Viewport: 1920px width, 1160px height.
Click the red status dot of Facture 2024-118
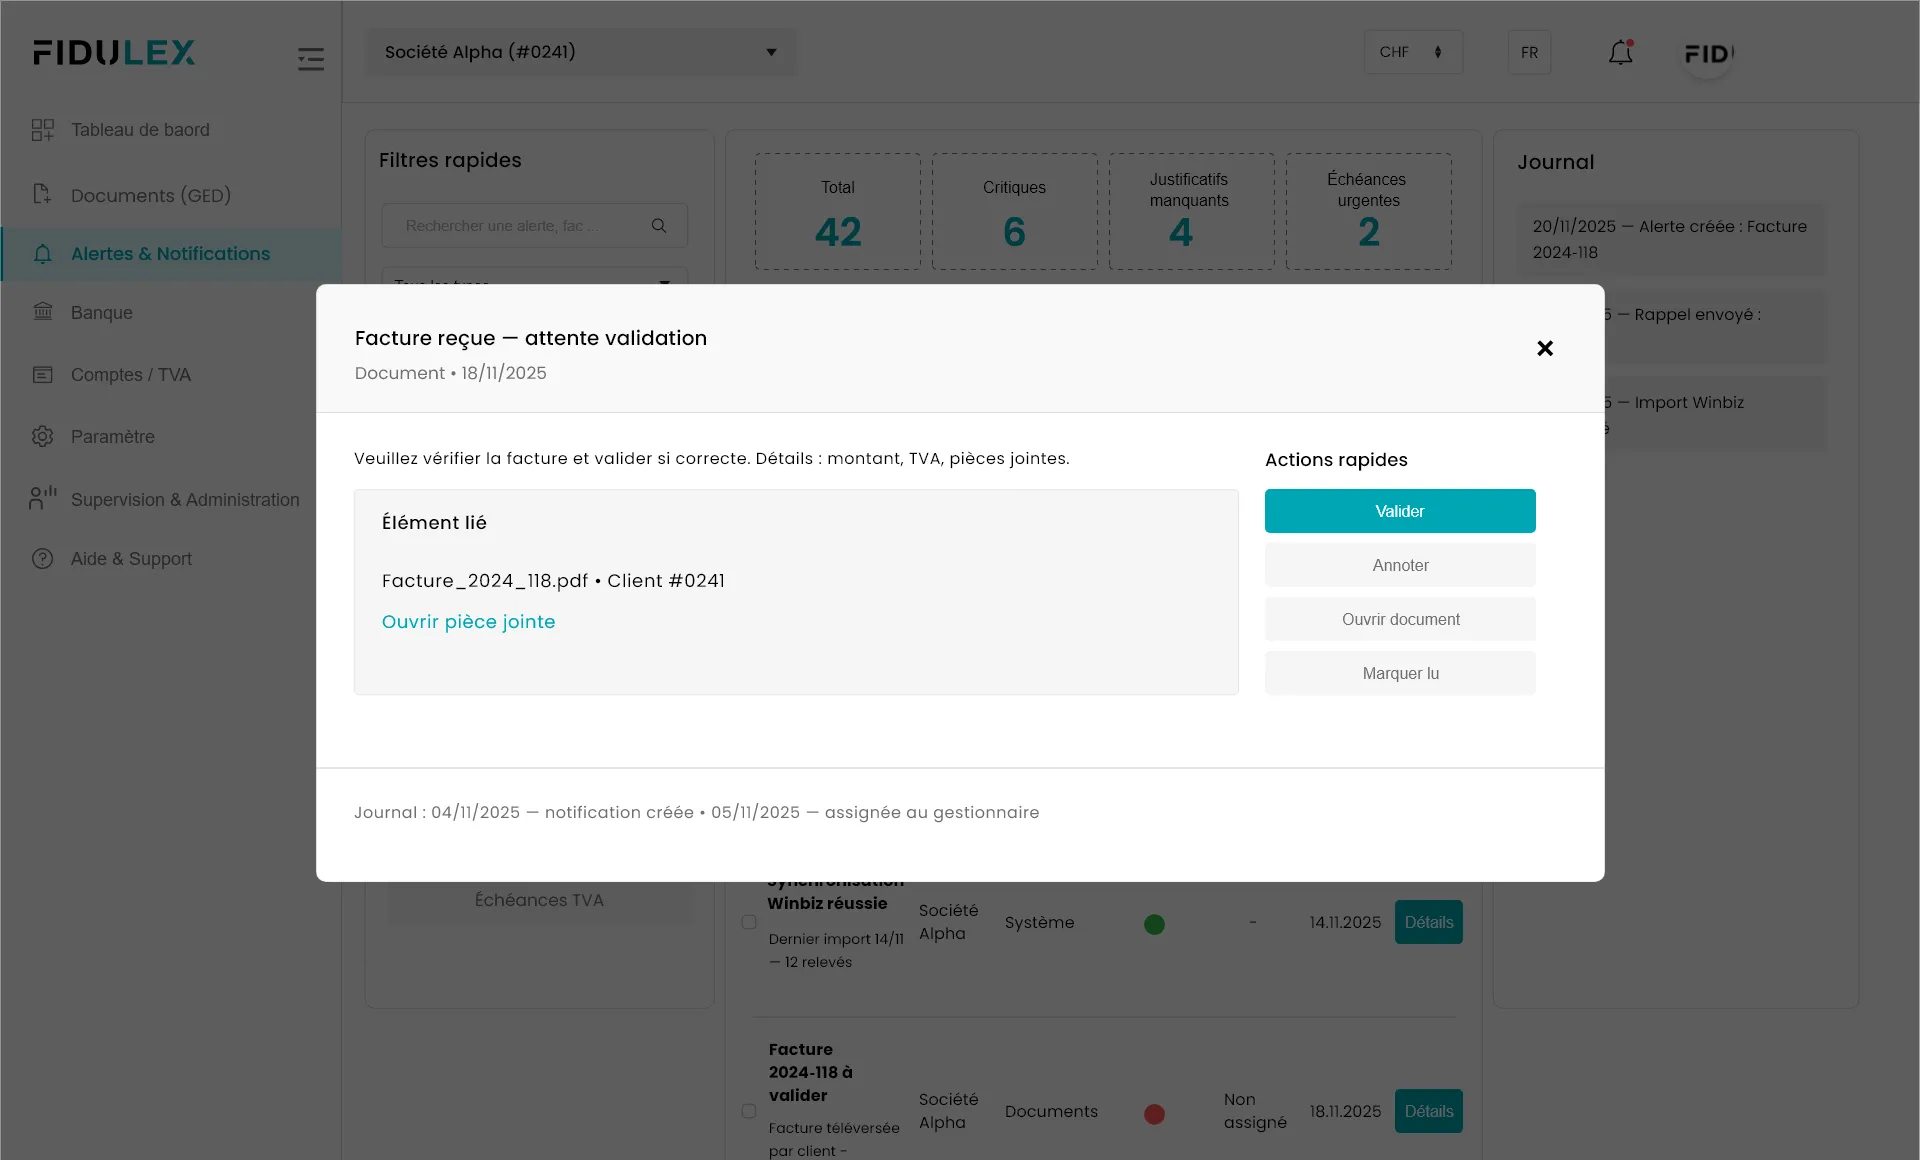coord(1154,1113)
